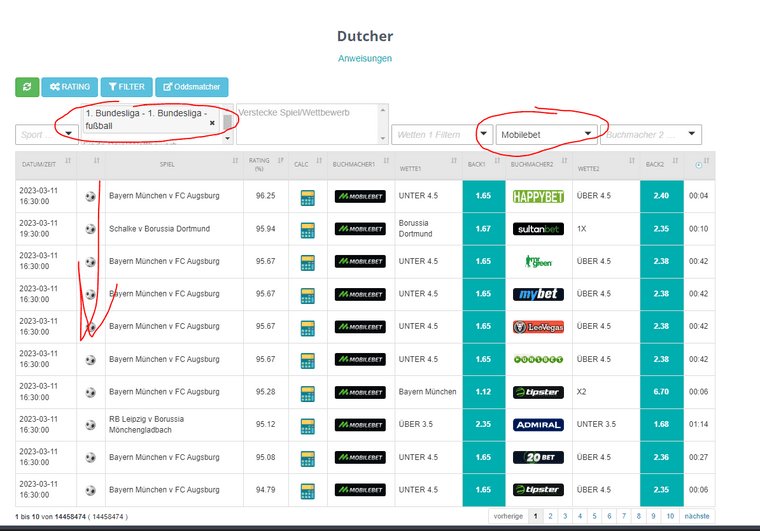The height and width of the screenshot is (531, 760).
Task: Open calculator for the 94.79 rating row
Action: pyautogui.click(x=308, y=491)
